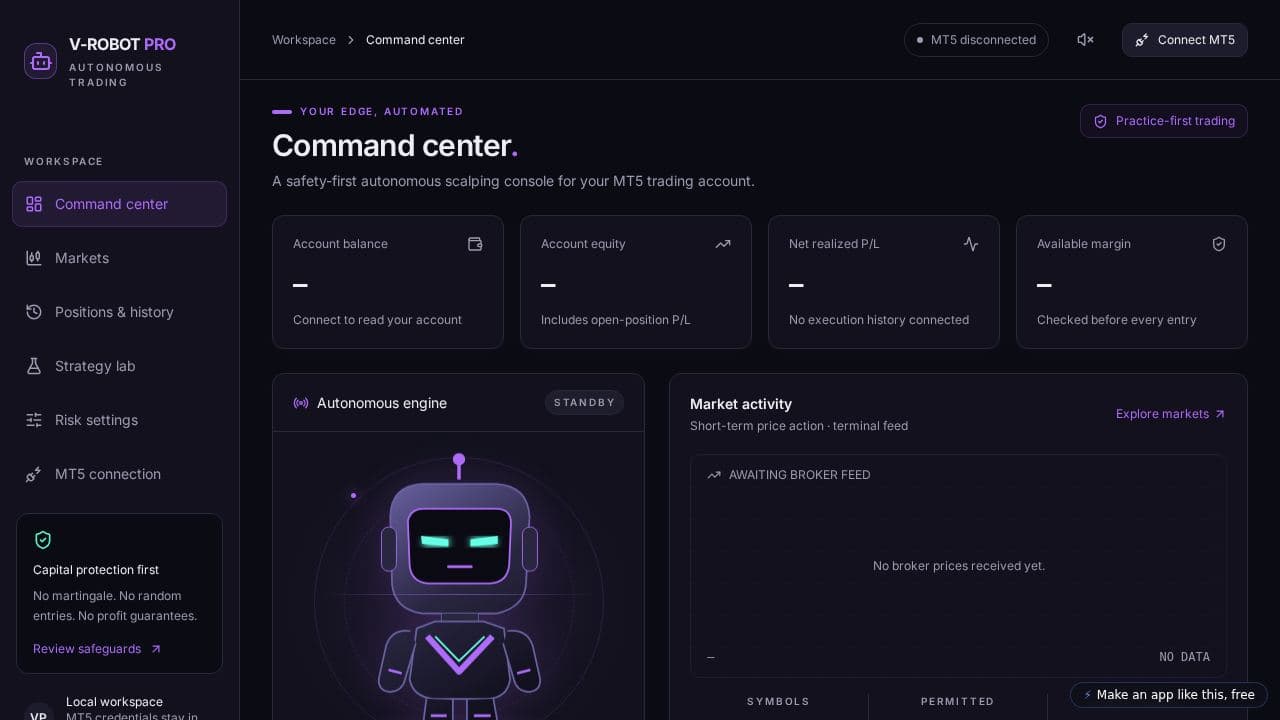Click 'Make an app like this, free'
Screen dimensions: 1280x720
tap(1169, 695)
